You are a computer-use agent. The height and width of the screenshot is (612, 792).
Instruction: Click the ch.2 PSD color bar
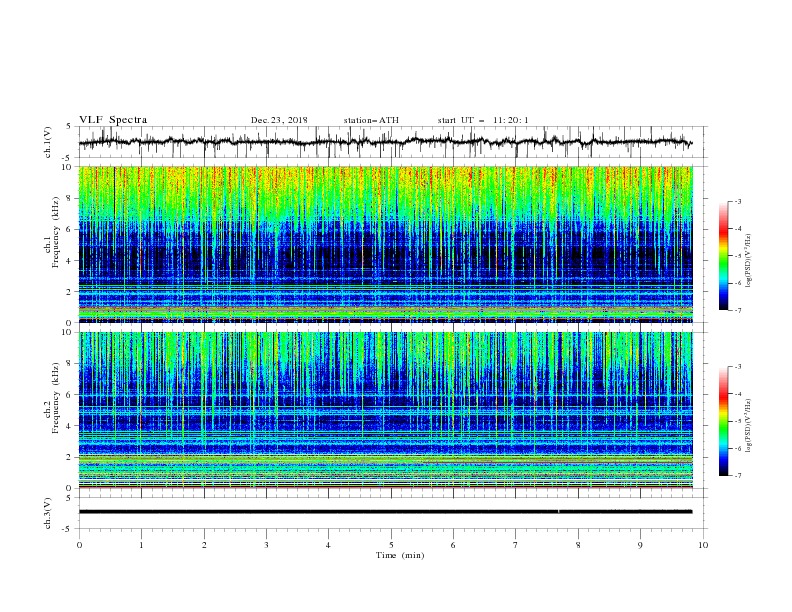point(723,421)
